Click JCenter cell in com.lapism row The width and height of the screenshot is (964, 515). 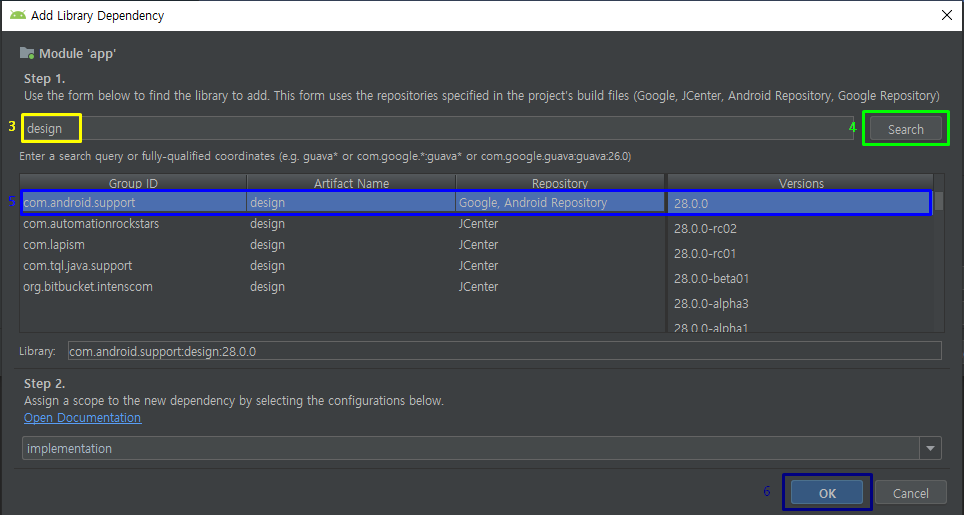pyautogui.click(x=560, y=245)
